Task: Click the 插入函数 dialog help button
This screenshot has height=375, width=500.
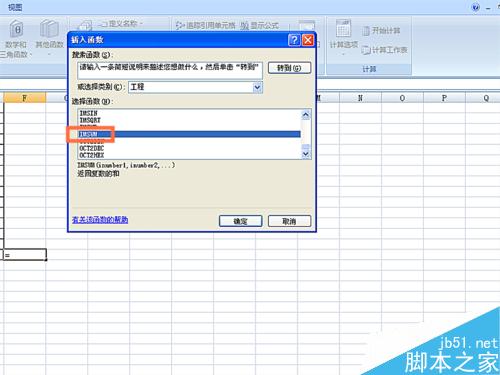Action: 294,40
